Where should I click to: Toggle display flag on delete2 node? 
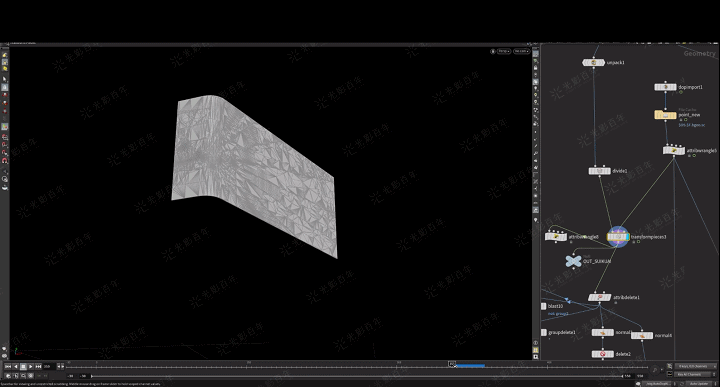(612, 354)
